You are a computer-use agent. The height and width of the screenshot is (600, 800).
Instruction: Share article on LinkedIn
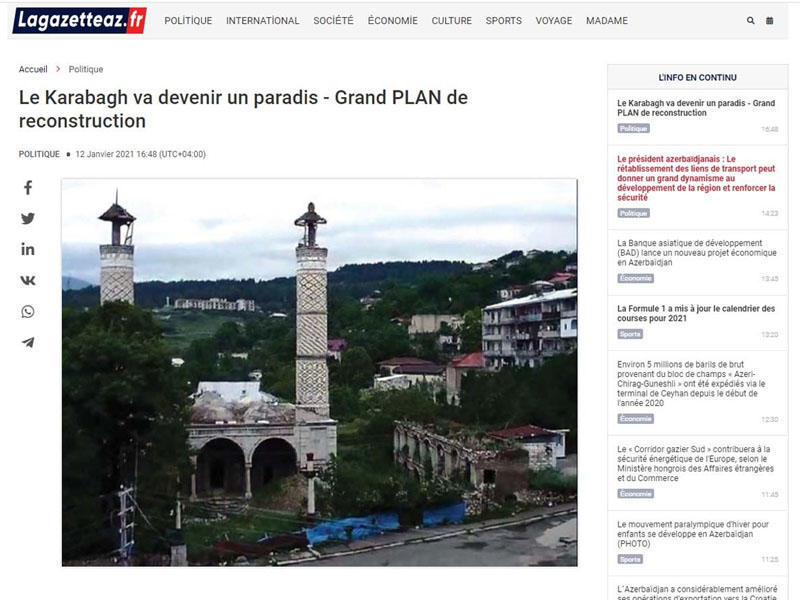pyautogui.click(x=28, y=249)
